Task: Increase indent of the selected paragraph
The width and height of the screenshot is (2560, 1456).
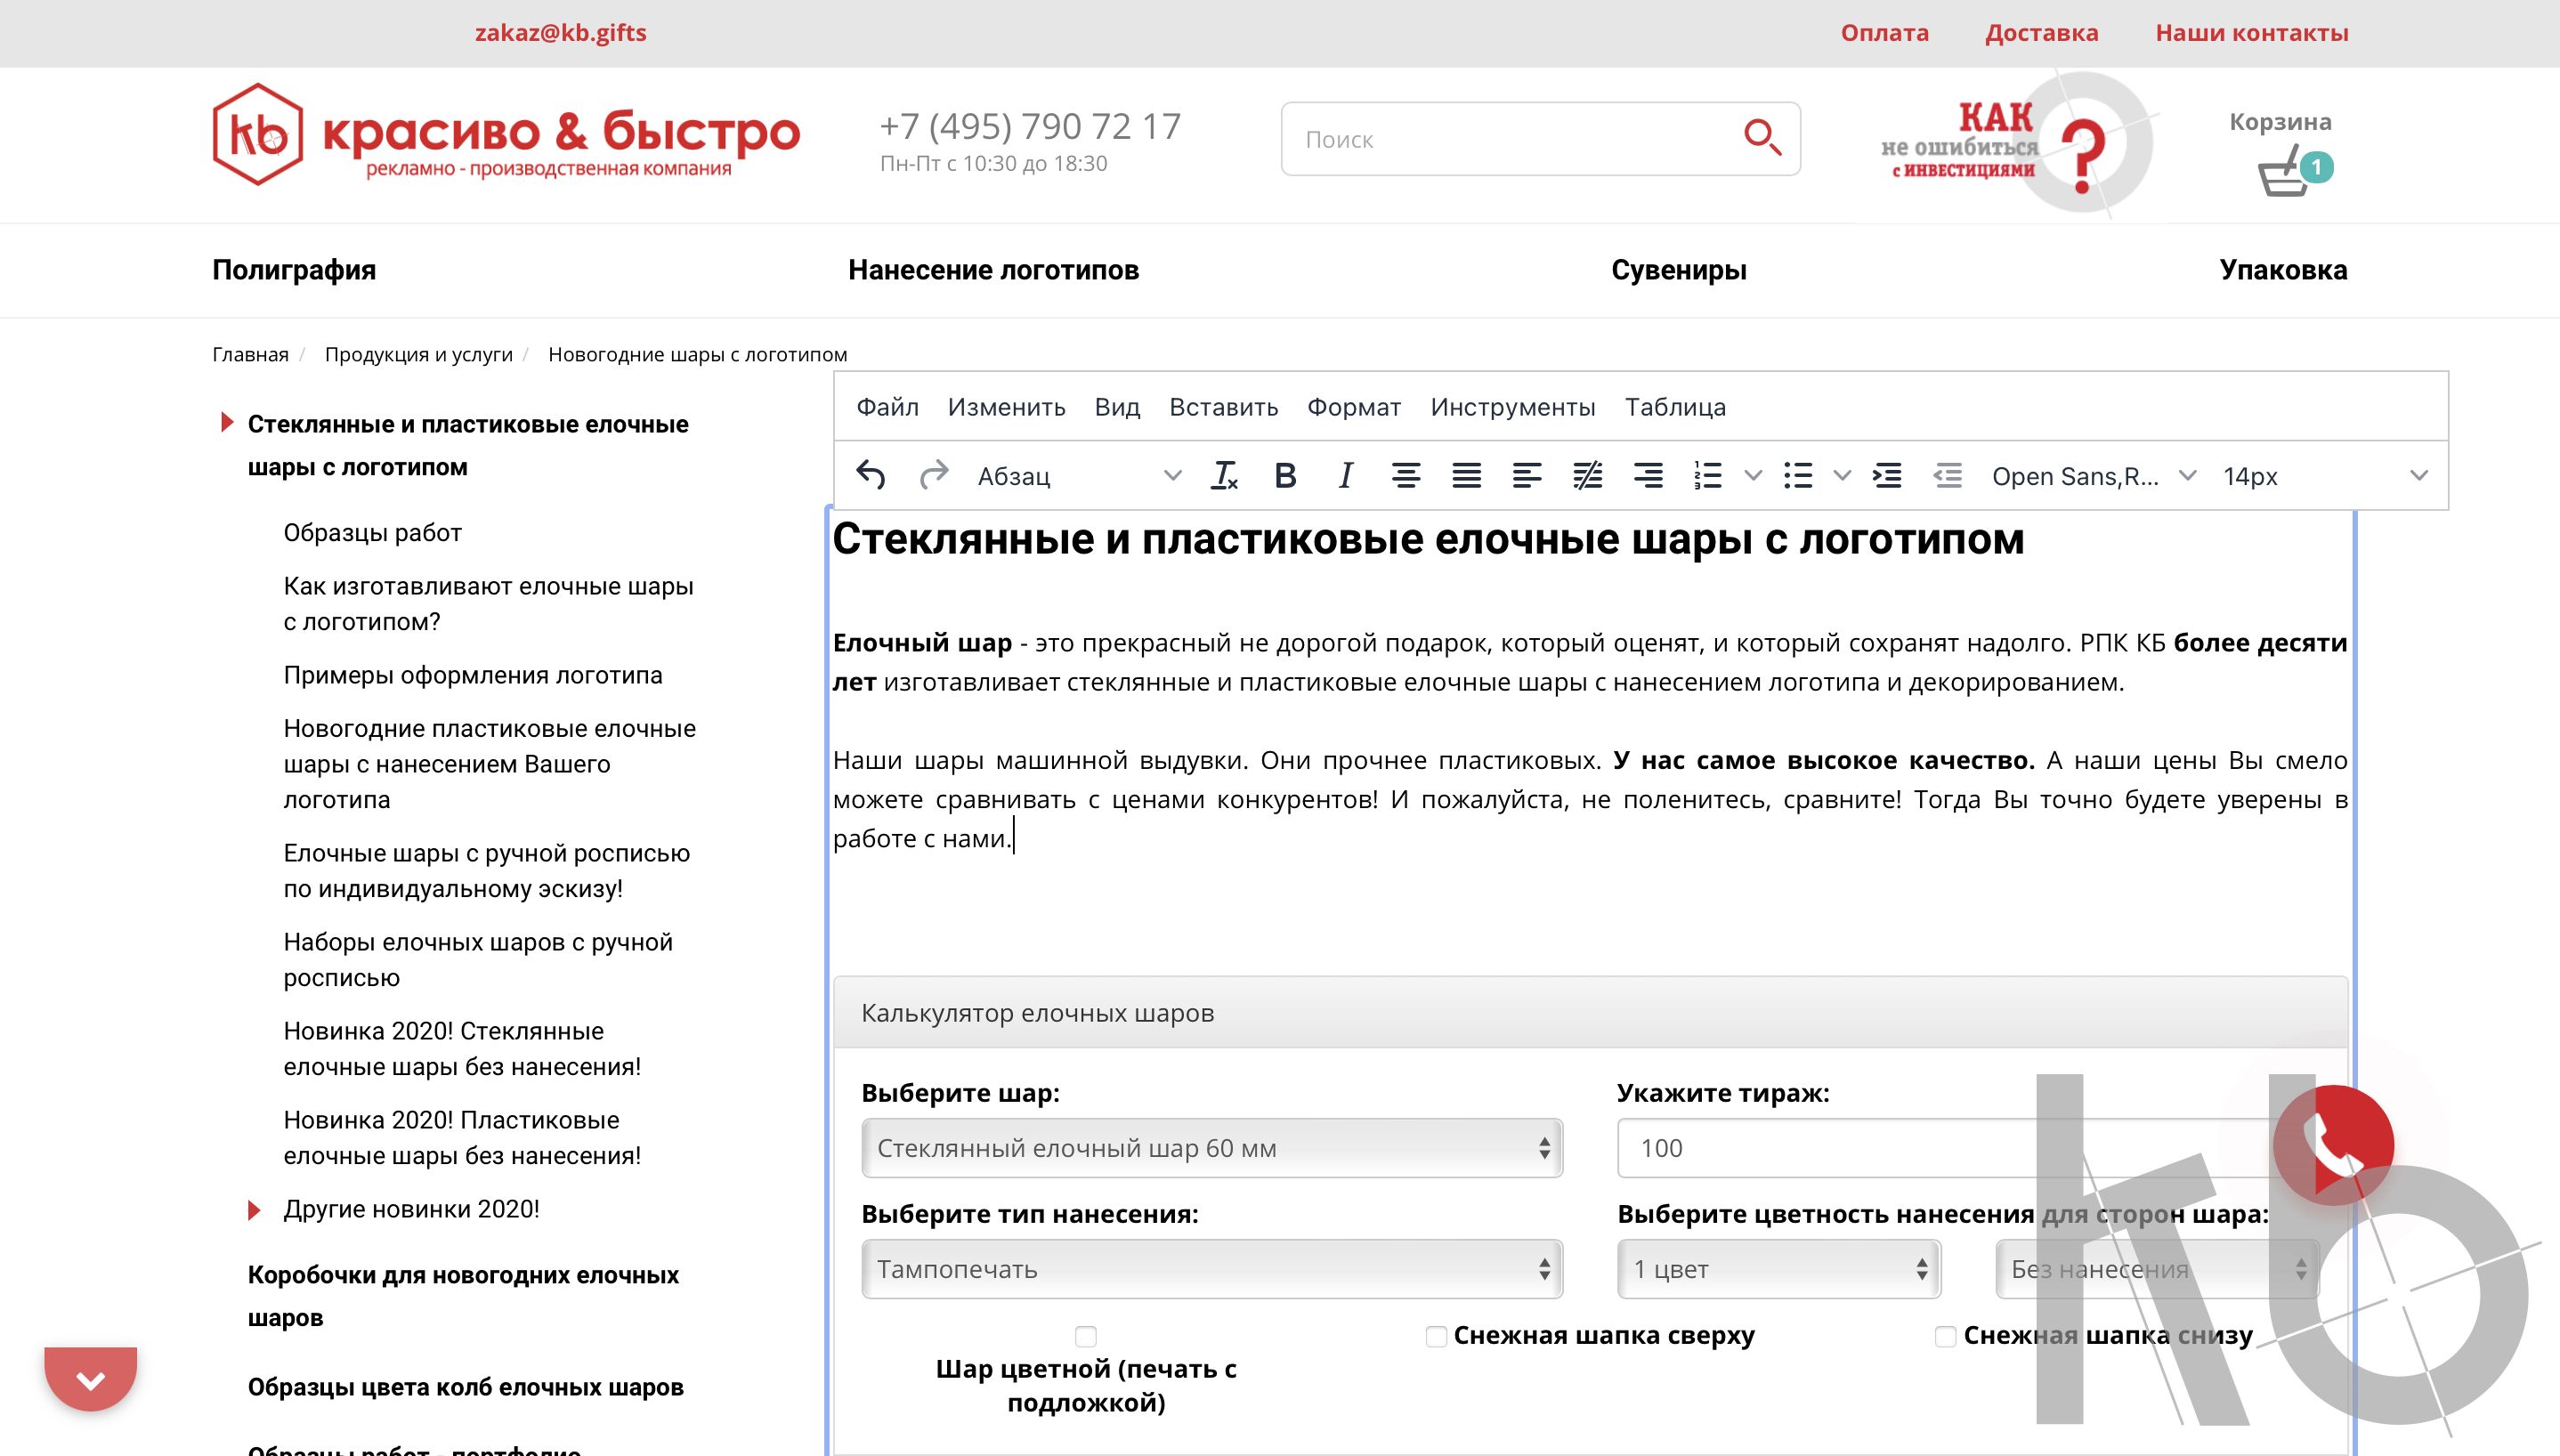Action: click(x=1888, y=476)
